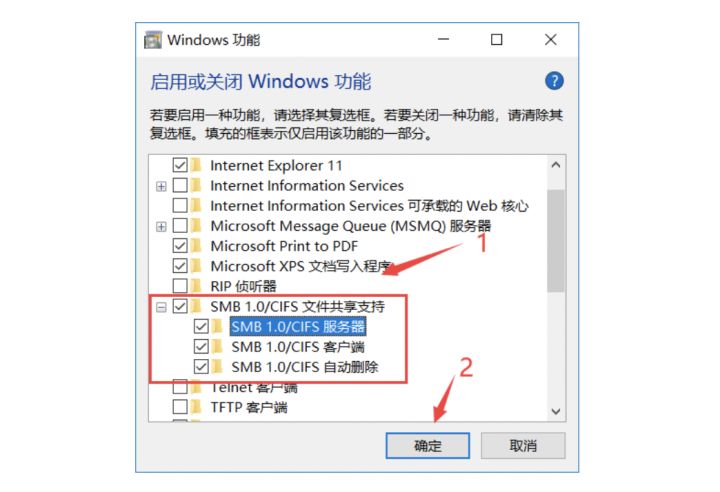Image resolution: width=720 pixels, height=492 pixels.
Task: Collapse the SMB 1.0/CIFS 文件共享支持 node
Action: [x=161, y=307]
